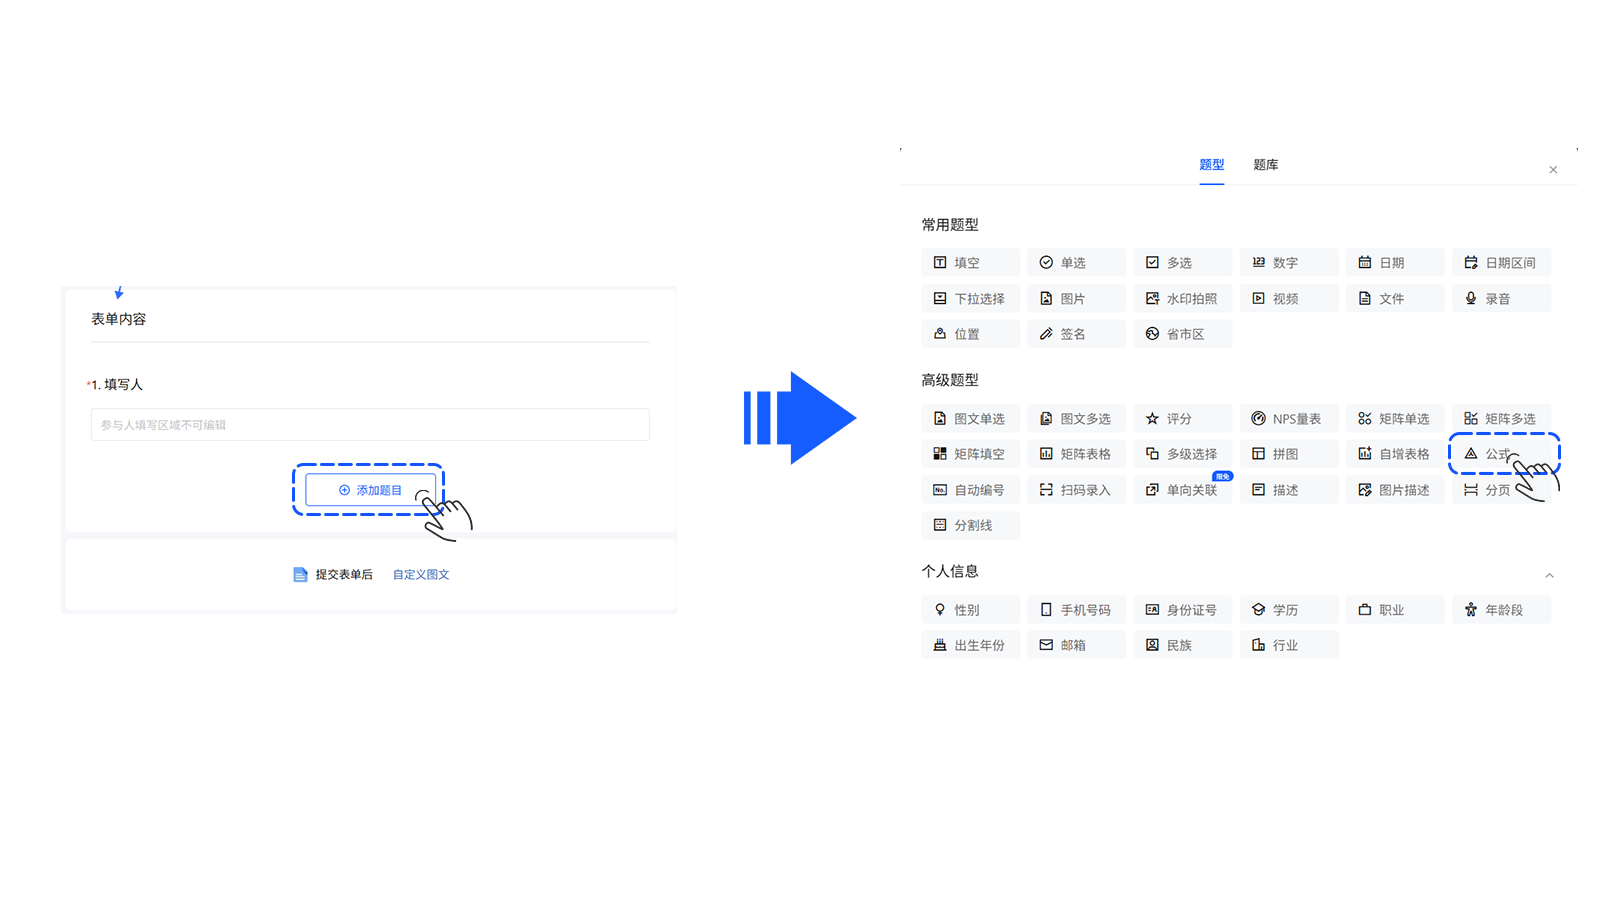Screen dimensions: 1600x900
Task: Open the 自定义图文 link
Action: tap(420, 574)
